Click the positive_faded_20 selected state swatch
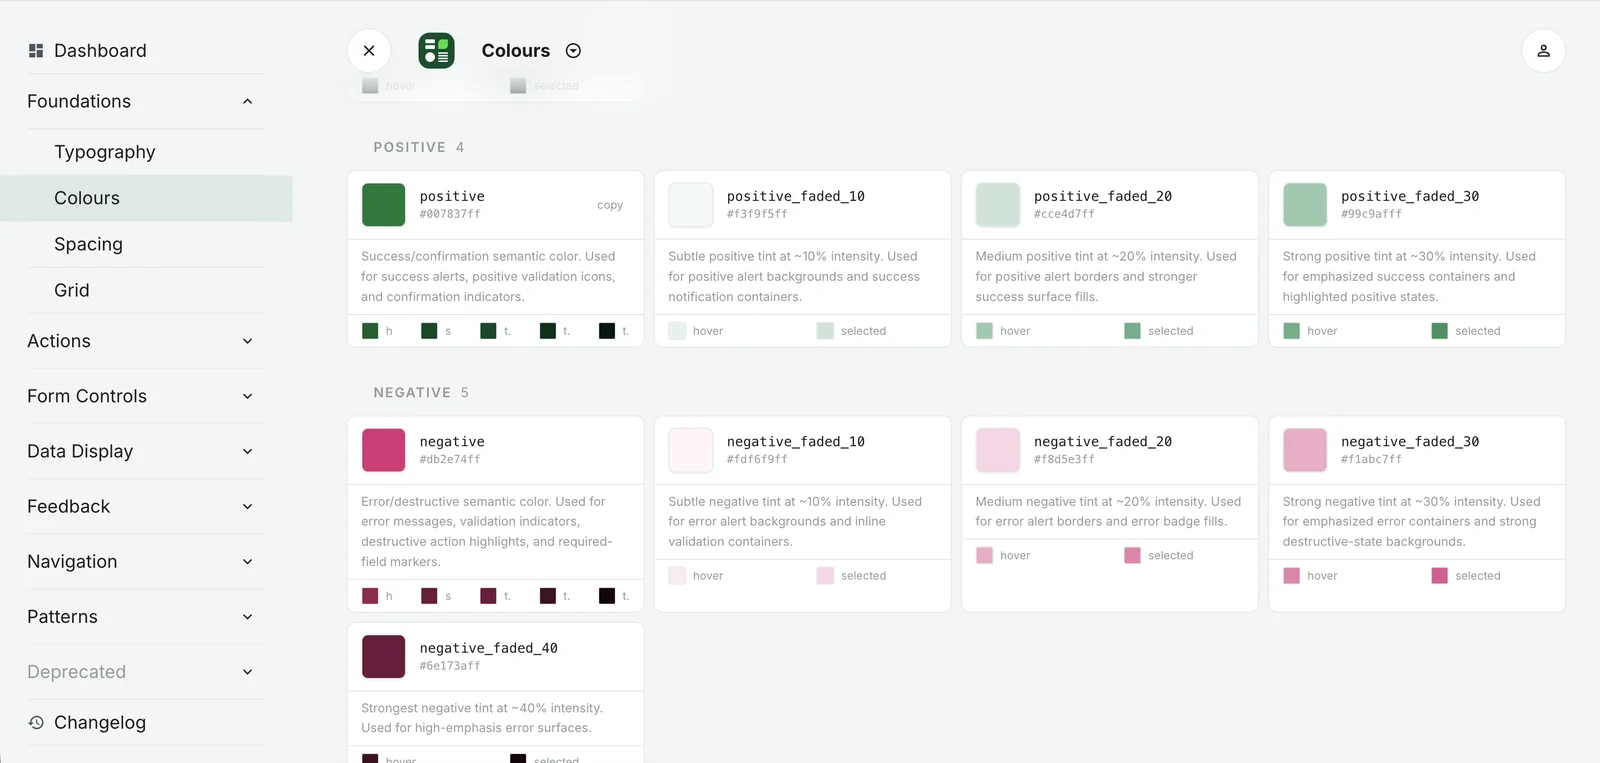 pos(1132,331)
